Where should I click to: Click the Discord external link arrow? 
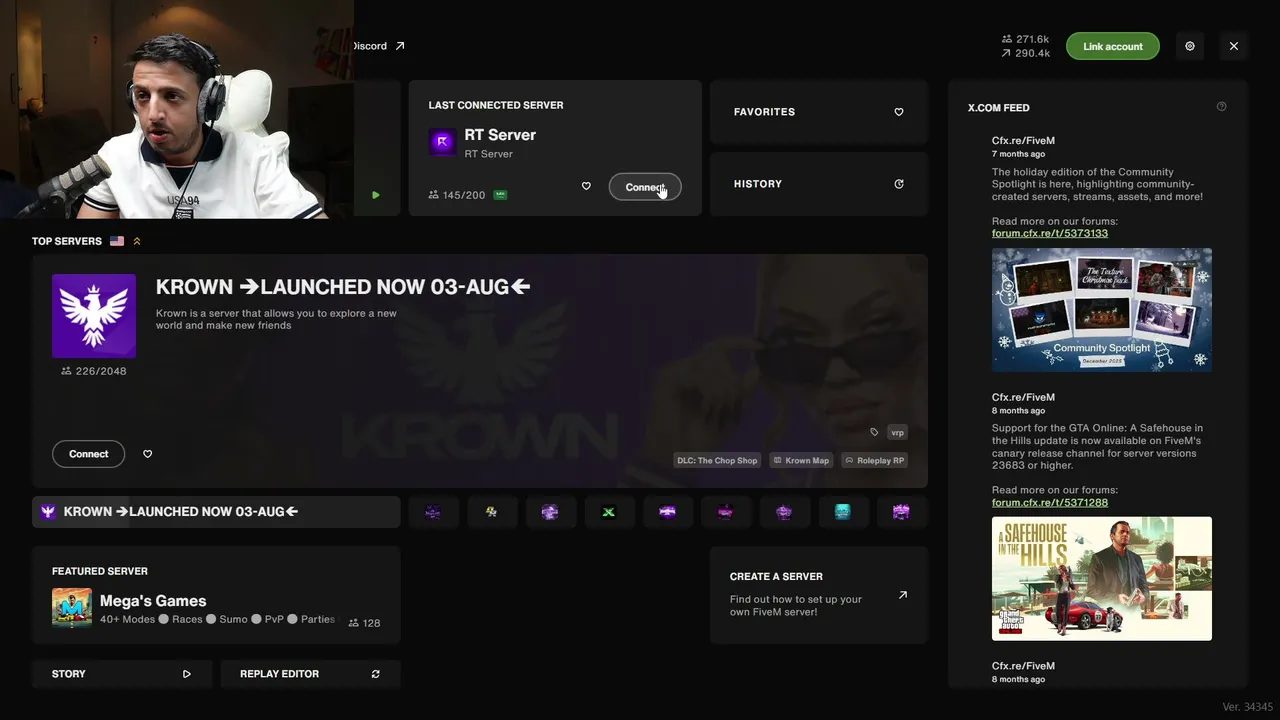pyautogui.click(x=400, y=46)
